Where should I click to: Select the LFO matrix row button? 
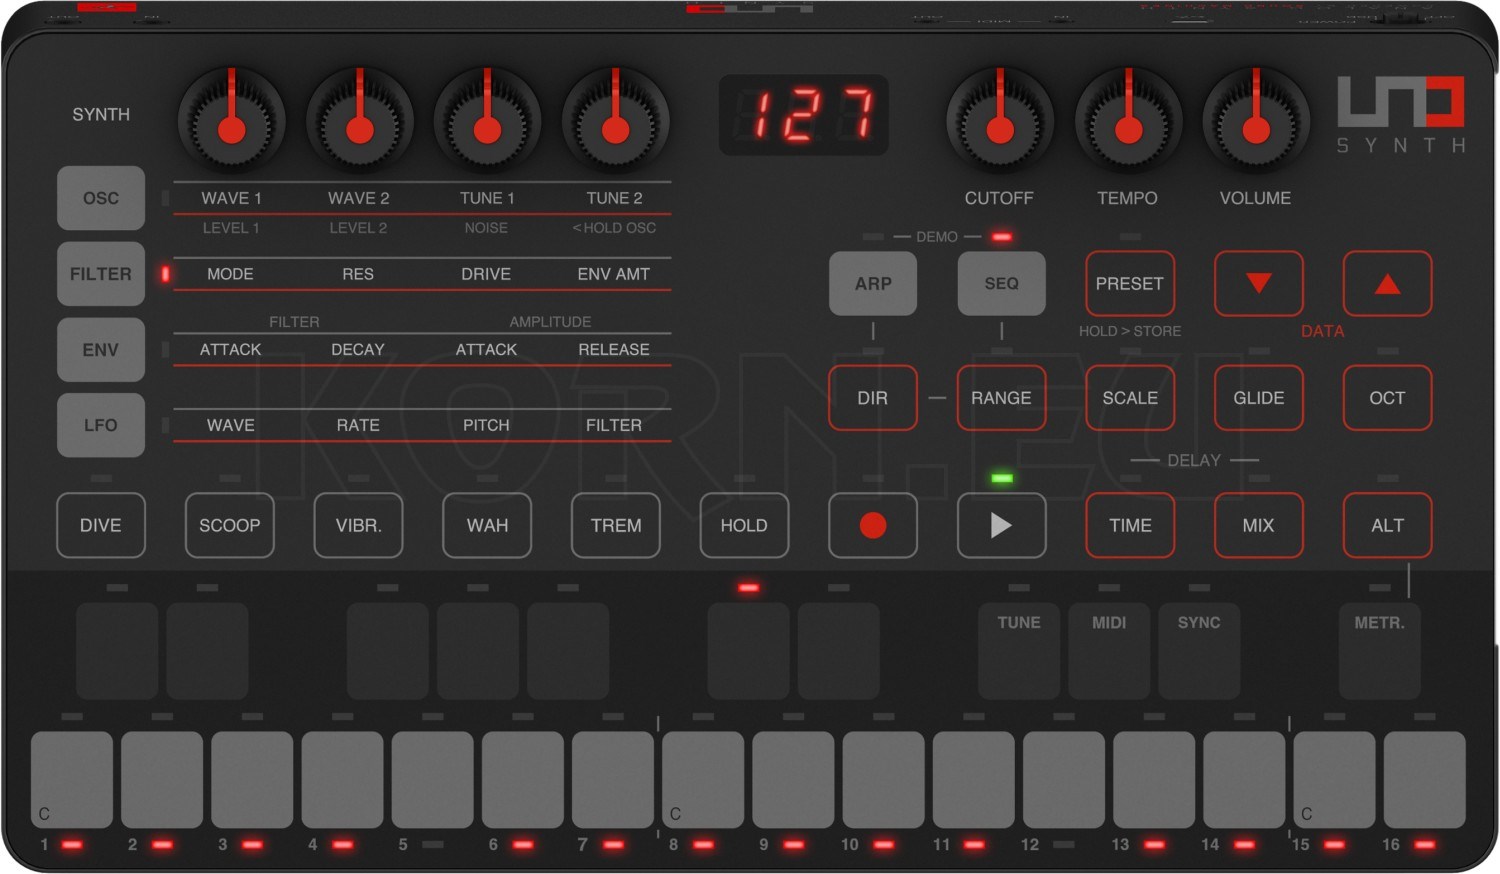pyautogui.click(x=101, y=425)
